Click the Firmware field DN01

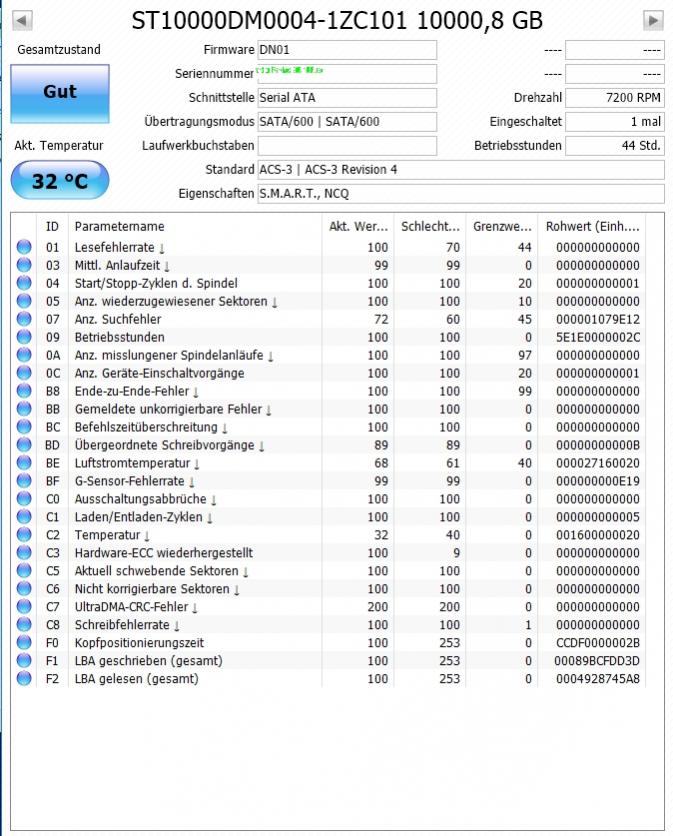tap(347, 50)
